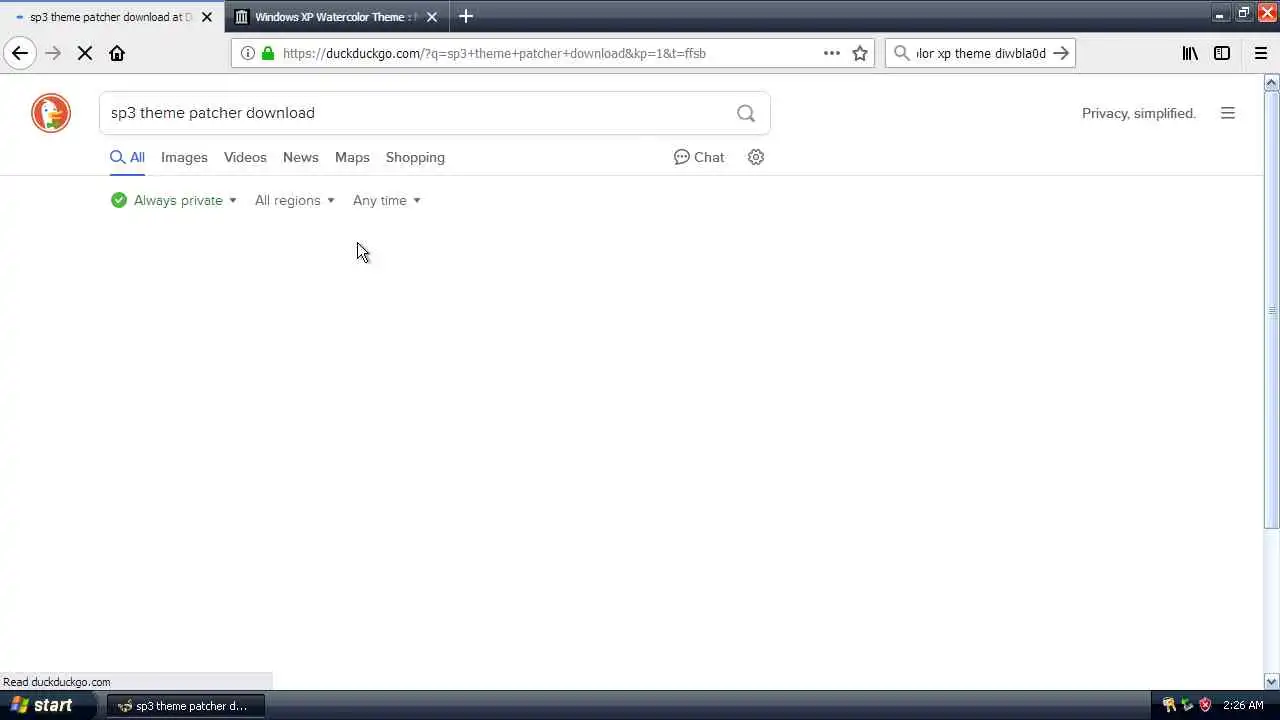Open DuckDuckGo Chat
The image size is (1280, 720).
click(x=699, y=157)
